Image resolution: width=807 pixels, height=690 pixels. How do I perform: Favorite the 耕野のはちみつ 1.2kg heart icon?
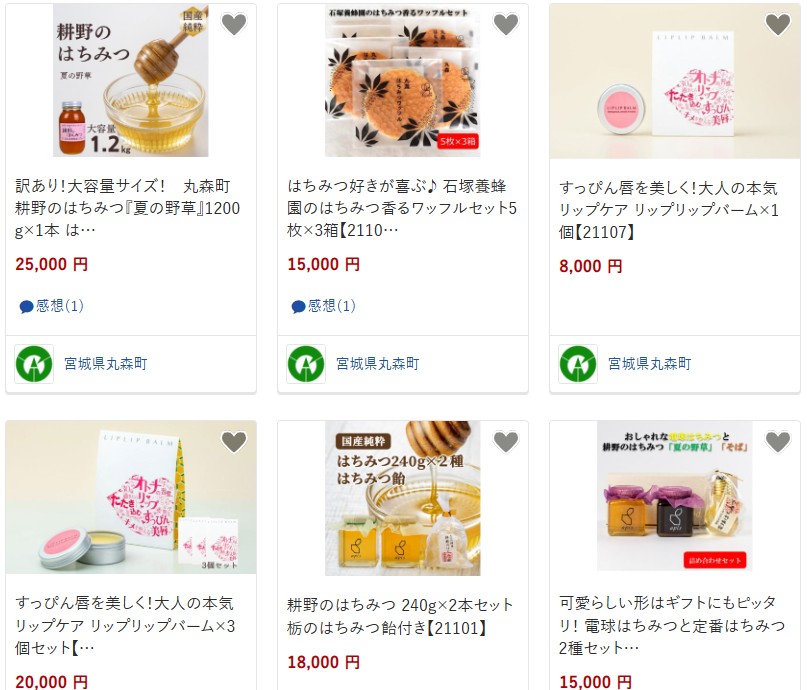click(234, 24)
